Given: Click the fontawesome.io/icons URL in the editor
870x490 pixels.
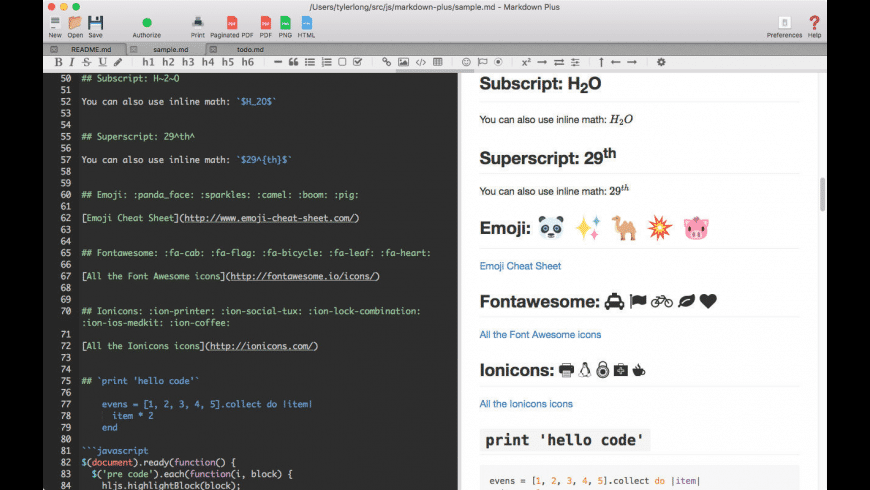Looking at the screenshot, I should (303, 276).
